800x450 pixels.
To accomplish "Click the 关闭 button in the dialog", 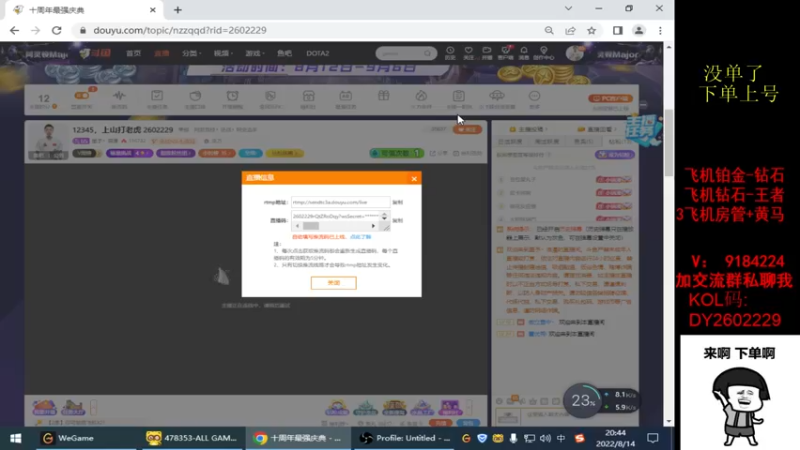I will (x=334, y=283).
